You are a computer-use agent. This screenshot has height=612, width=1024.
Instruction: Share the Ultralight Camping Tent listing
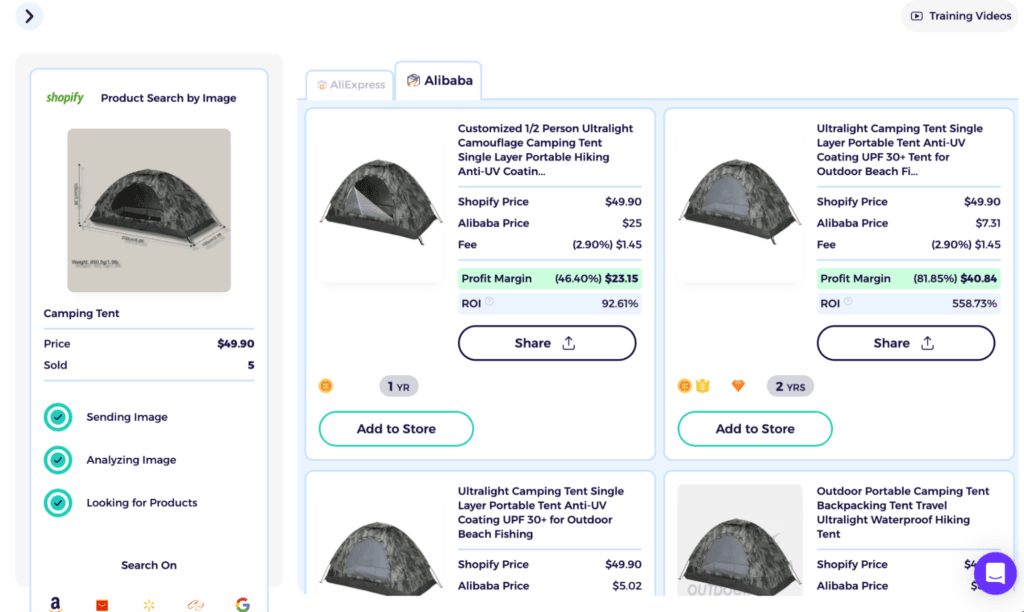[905, 343]
